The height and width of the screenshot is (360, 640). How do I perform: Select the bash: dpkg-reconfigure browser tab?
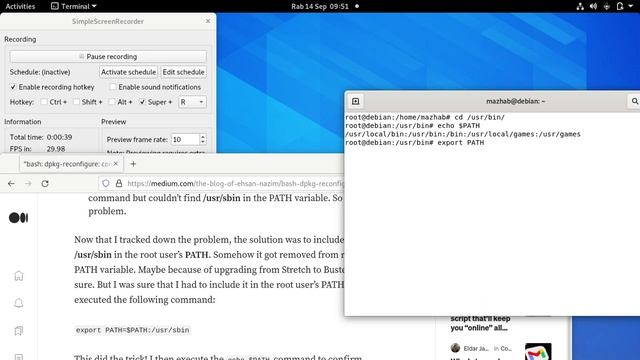click(x=67, y=164)
